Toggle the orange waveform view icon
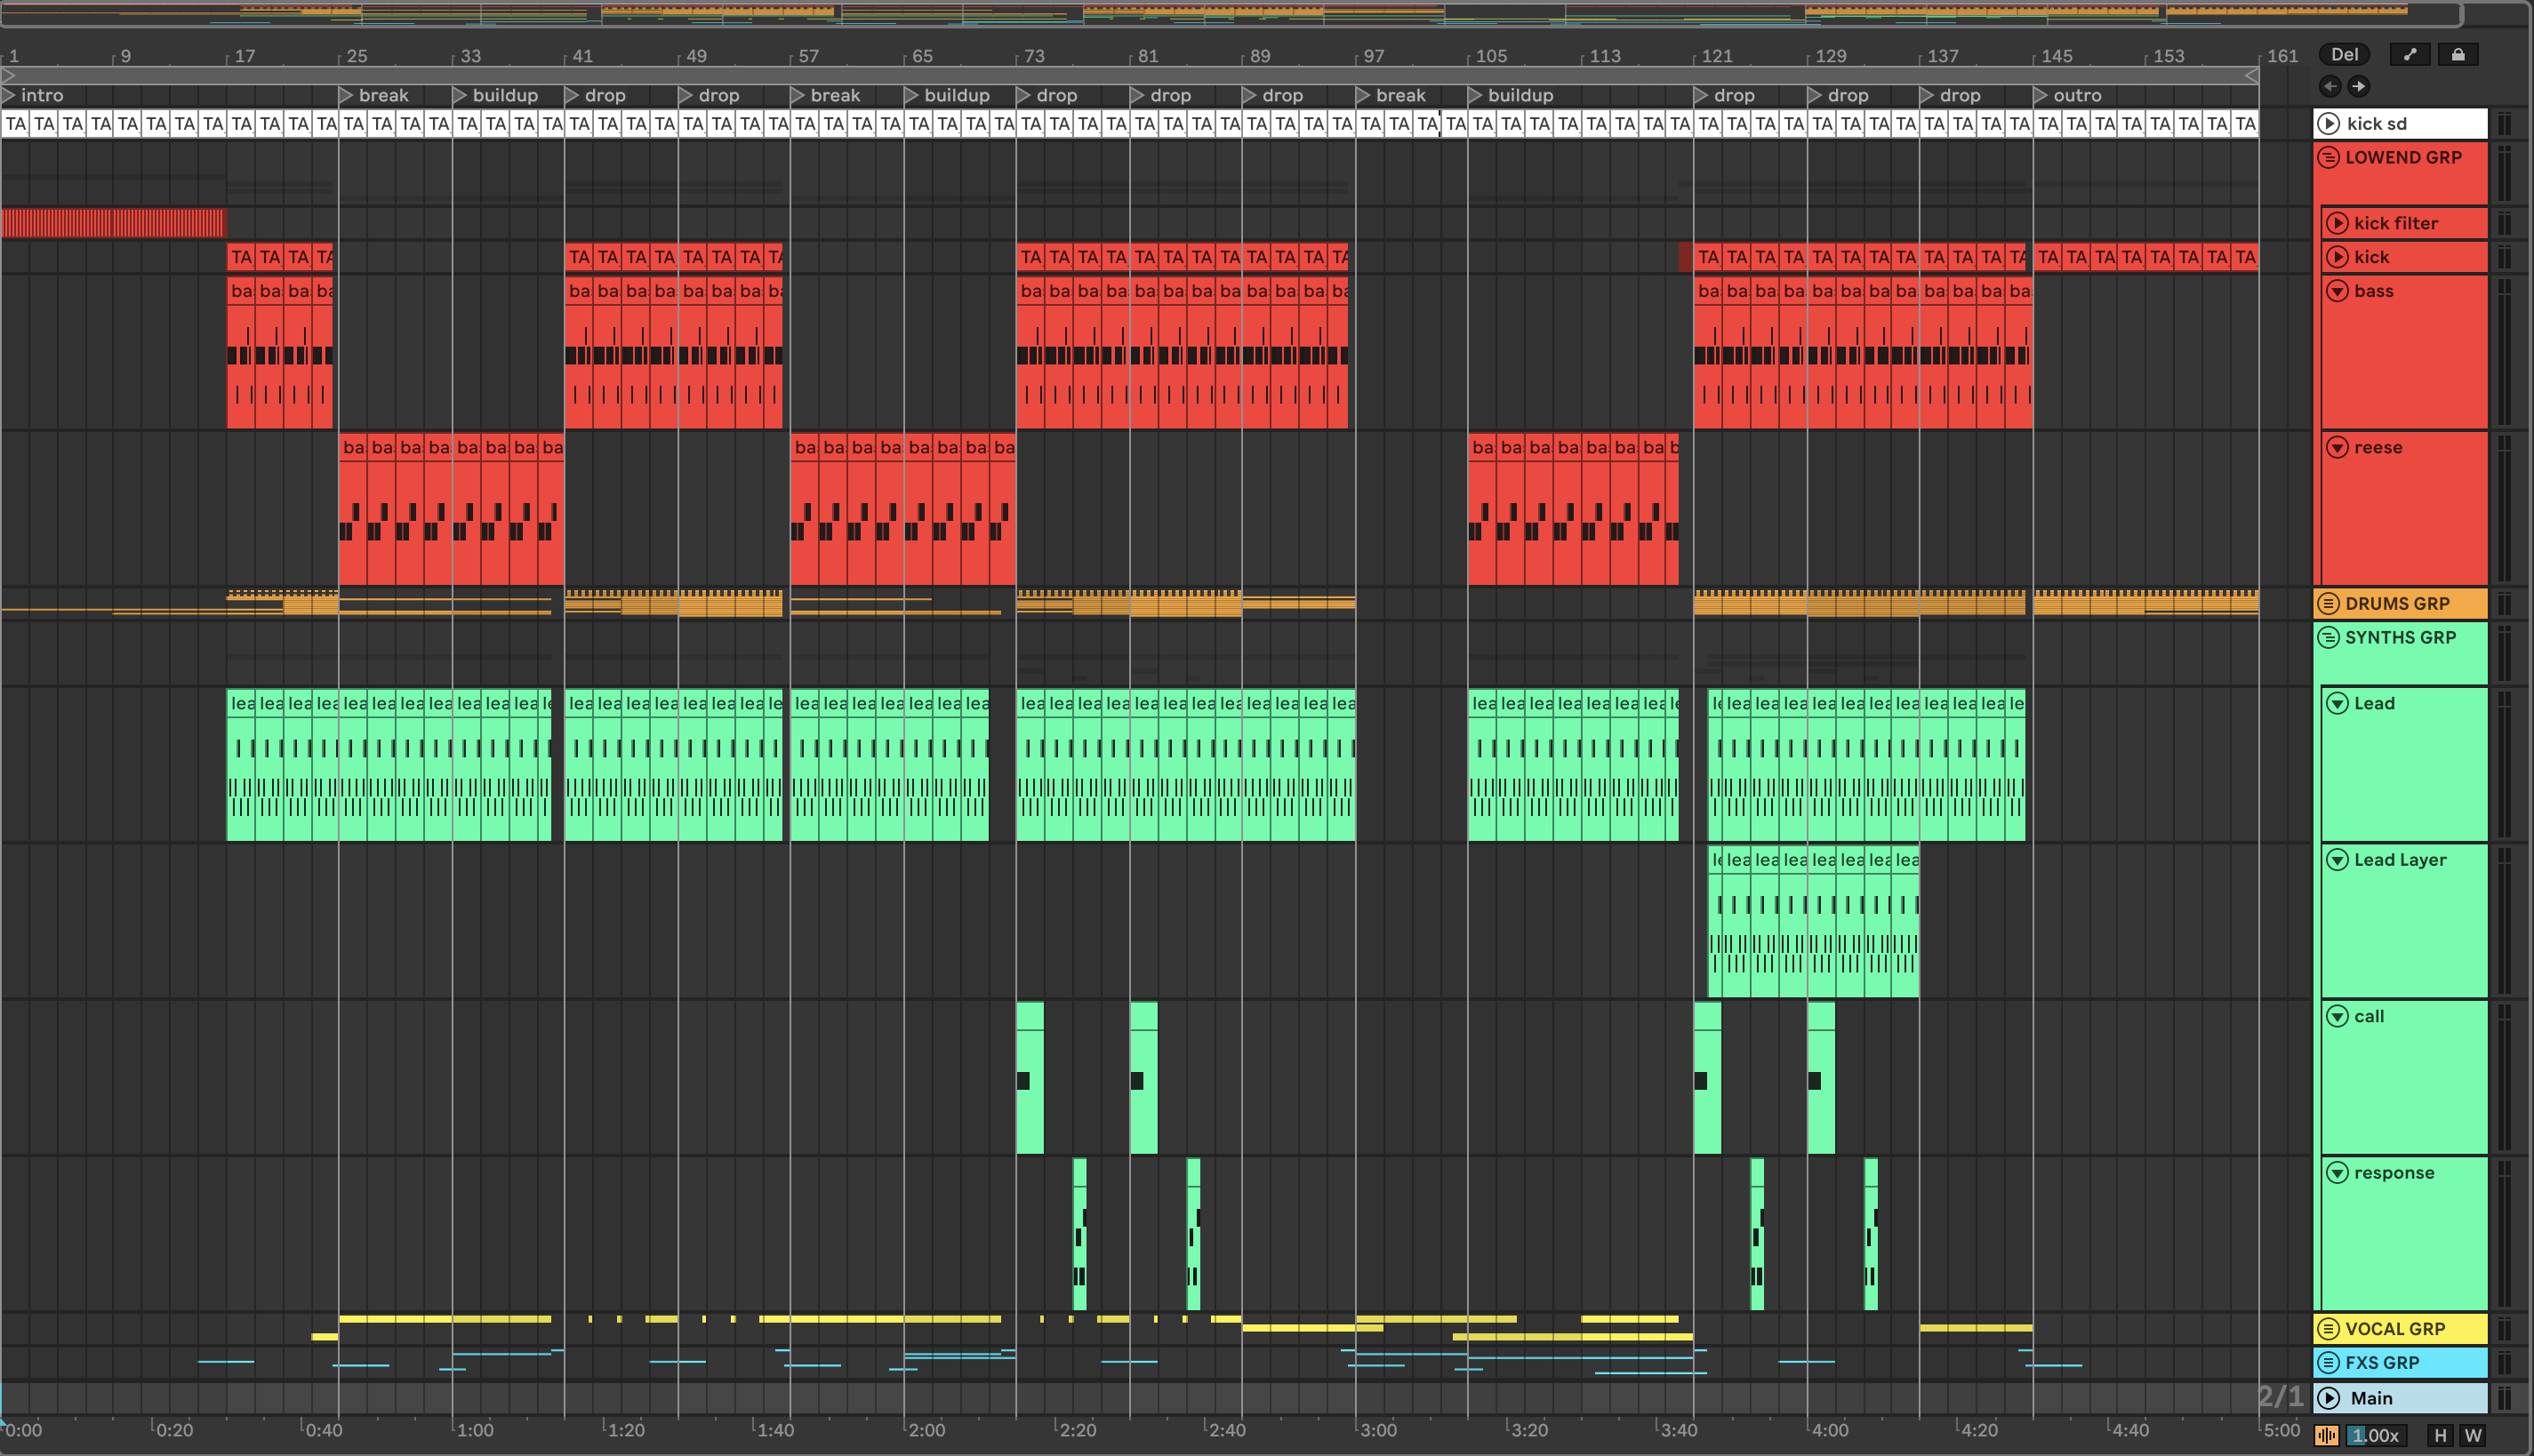The width and height of the screenshot is (2534, 1456). coord(2326,1436)
